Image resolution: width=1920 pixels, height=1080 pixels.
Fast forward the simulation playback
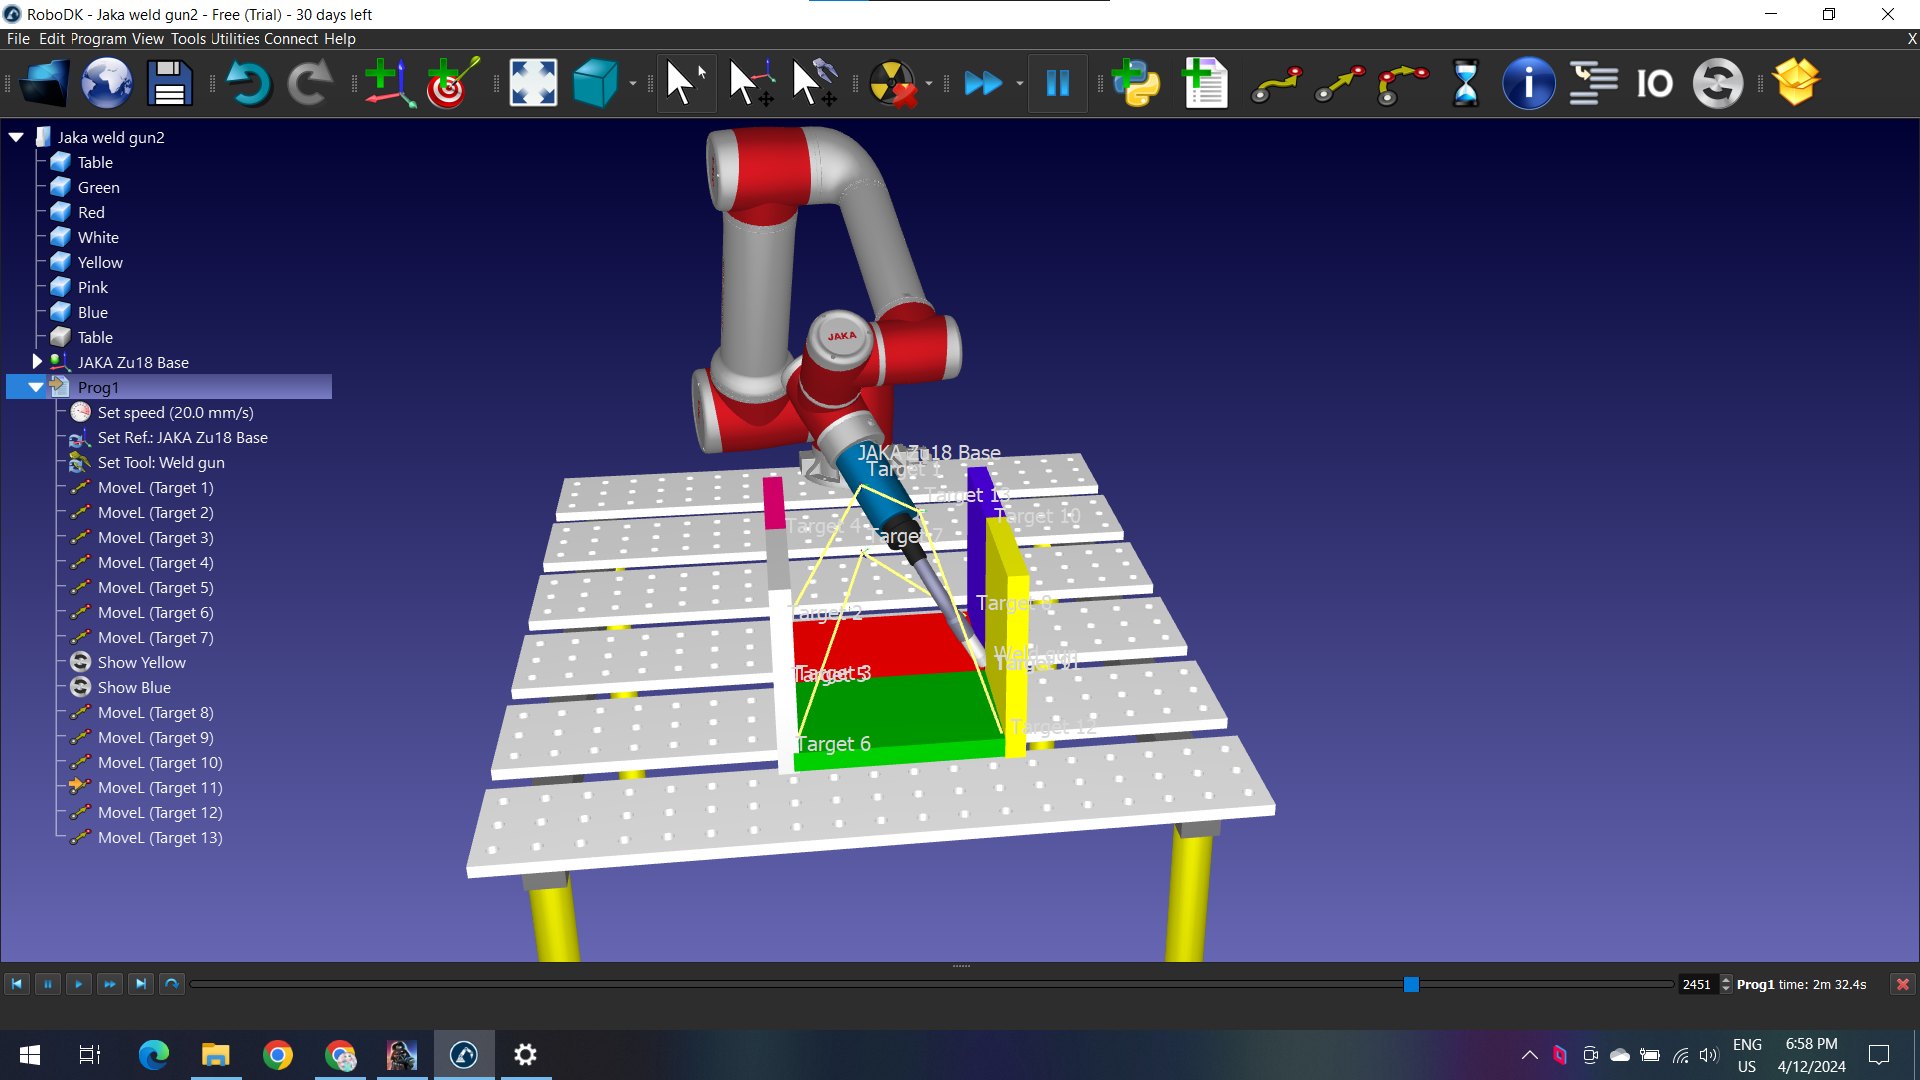(x=110, y=984)
